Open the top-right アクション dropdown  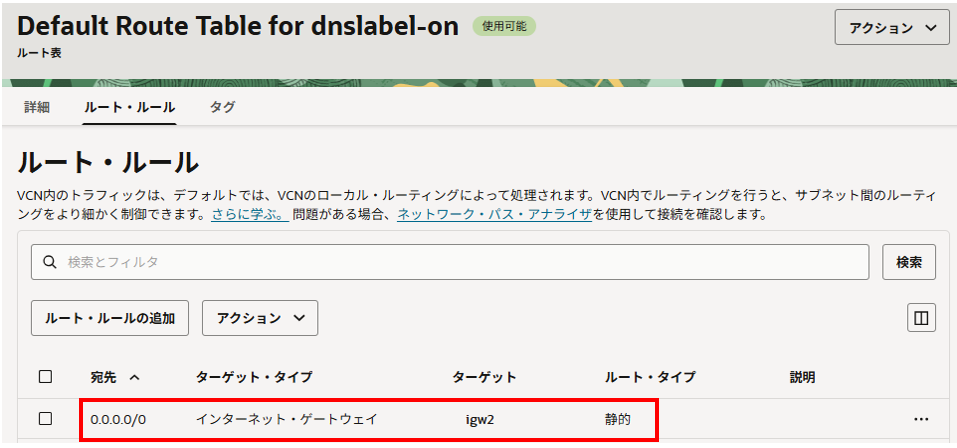pyautogui.click(x=892, y=28)
